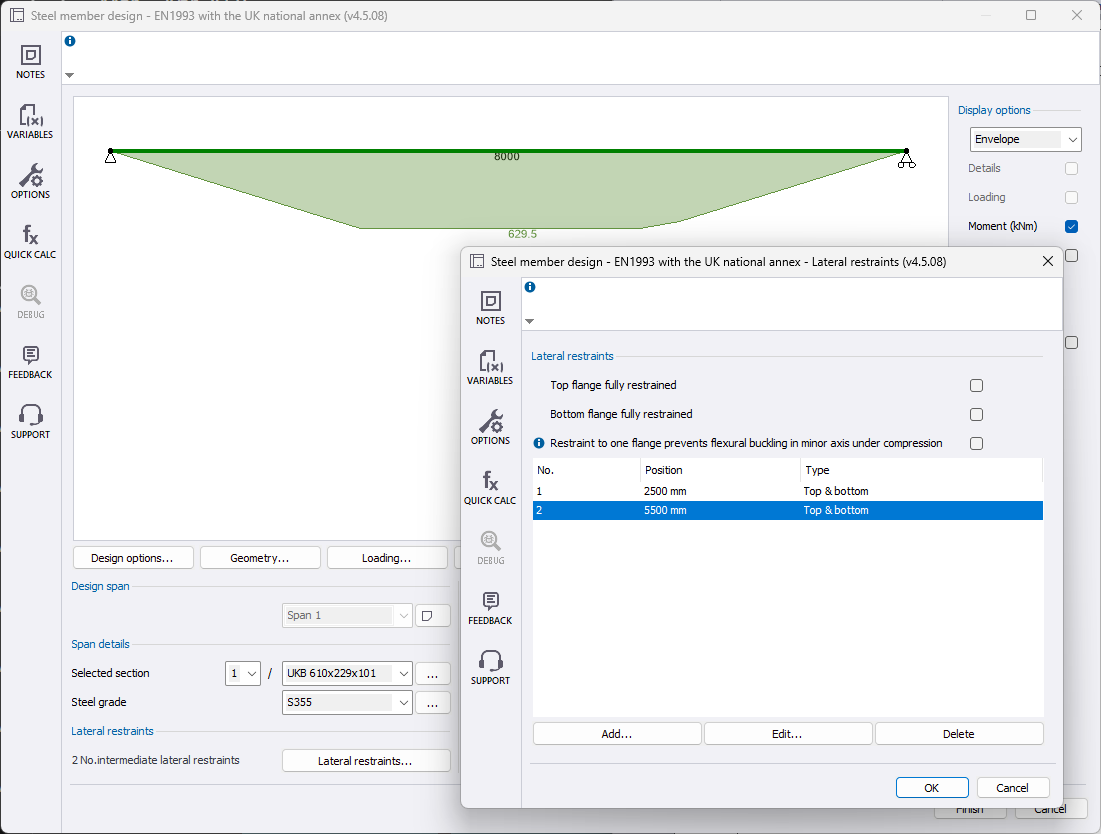Expand the notes panel arrow in the dialog
Screen dimensions: 1101x834
click(x=530, y=321)
